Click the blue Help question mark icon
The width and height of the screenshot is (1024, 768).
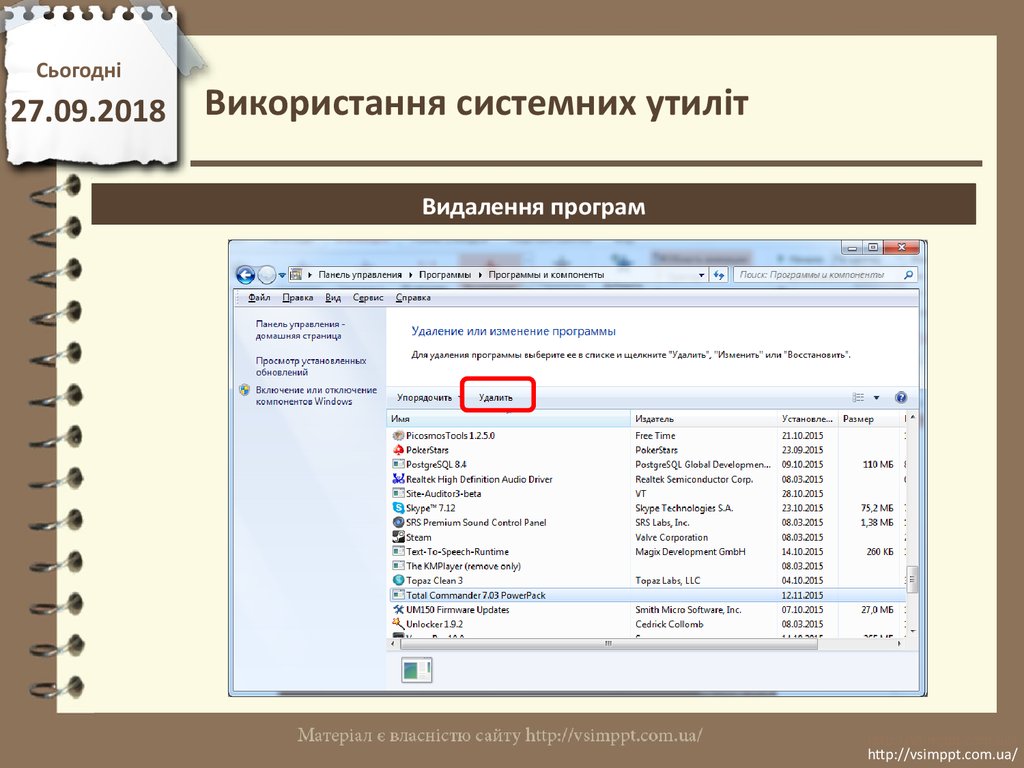tap(900, 397)
